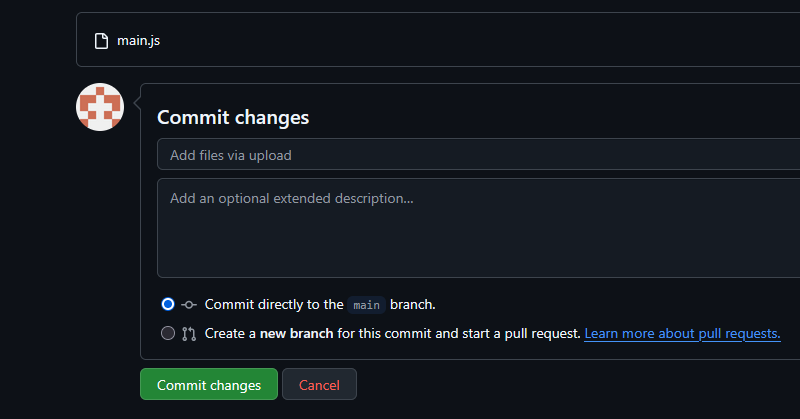Click the "Commit changes" heading
This screenshot has height=419, width=800.
click(233, 117)
